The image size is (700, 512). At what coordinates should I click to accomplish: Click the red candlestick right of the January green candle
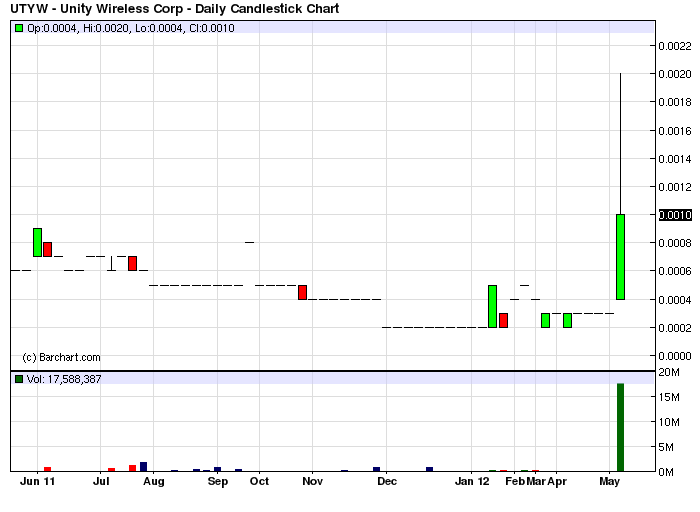point(504,321)
